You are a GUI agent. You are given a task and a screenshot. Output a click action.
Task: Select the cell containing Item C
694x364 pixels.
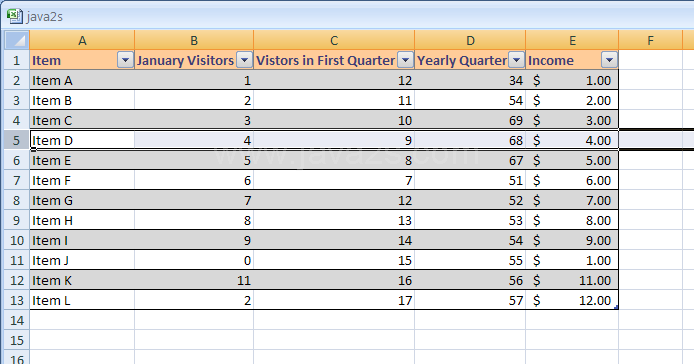pos(82,120)
